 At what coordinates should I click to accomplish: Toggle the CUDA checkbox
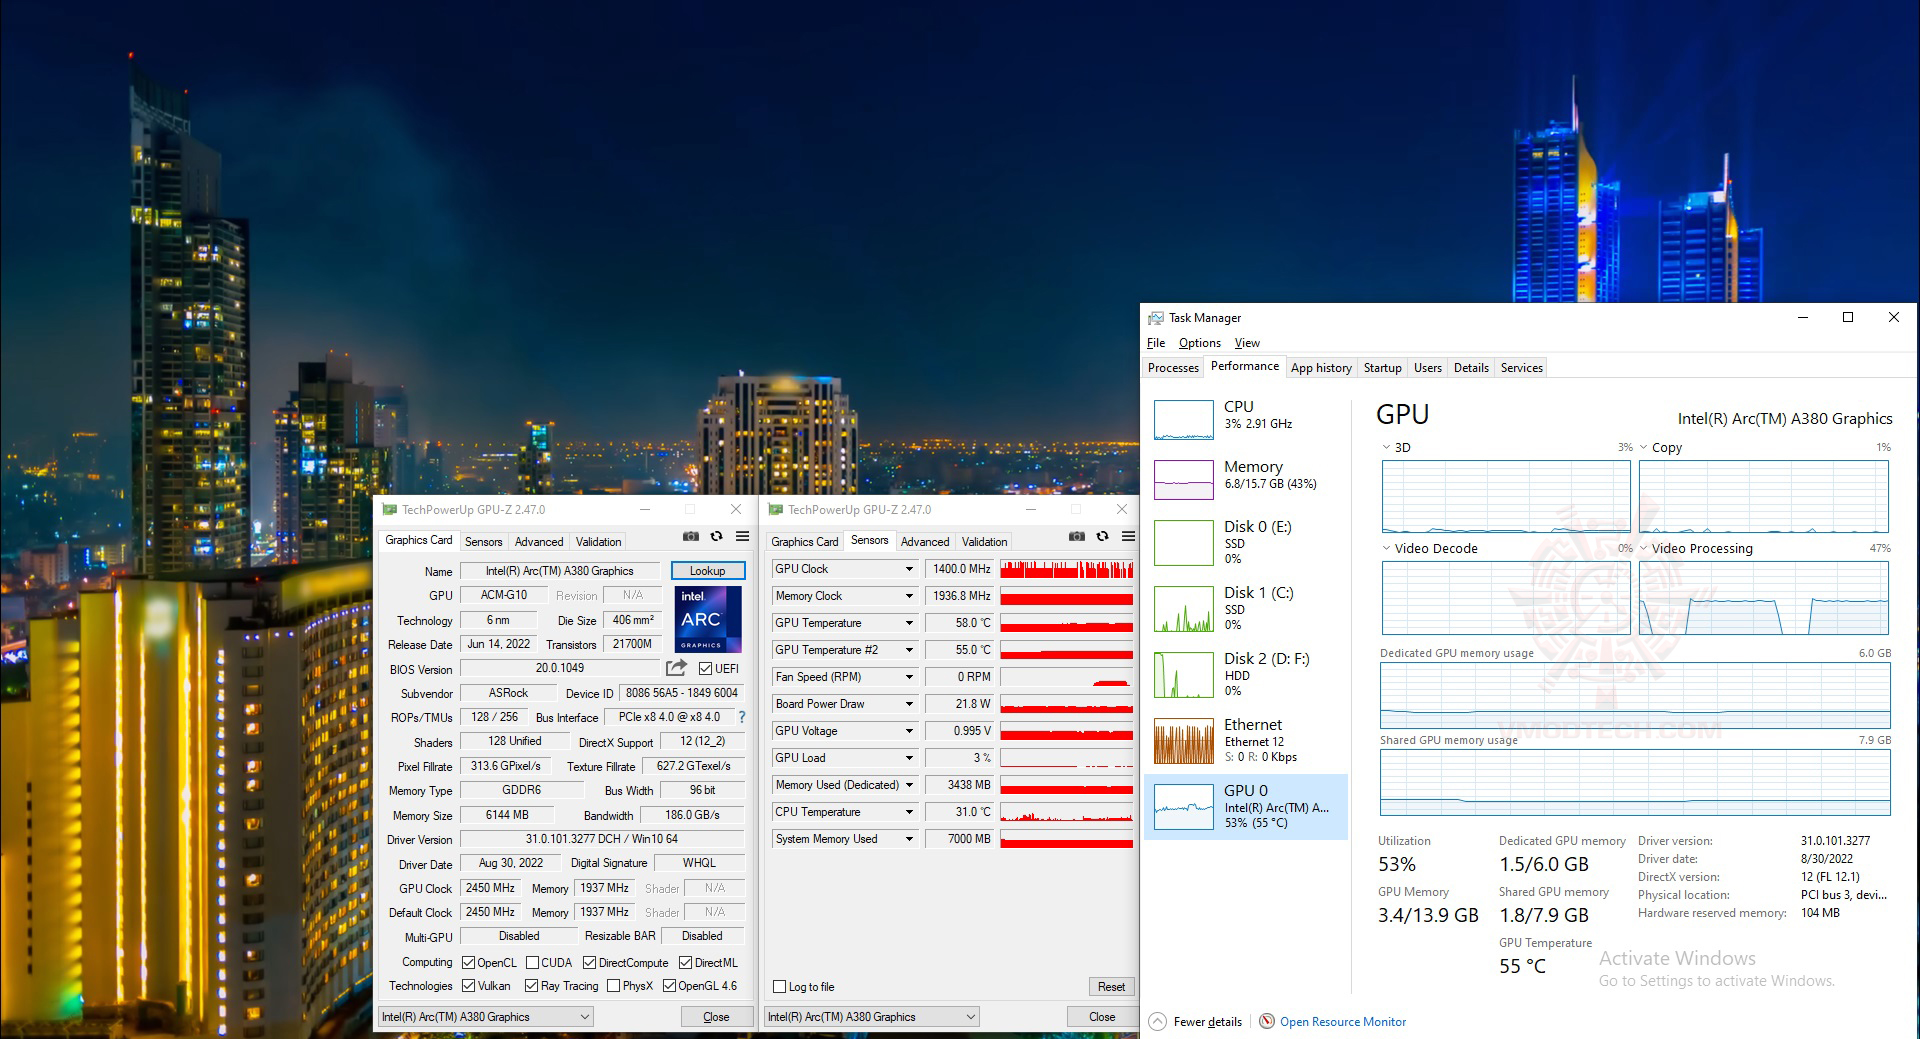(x=532, y=962)
